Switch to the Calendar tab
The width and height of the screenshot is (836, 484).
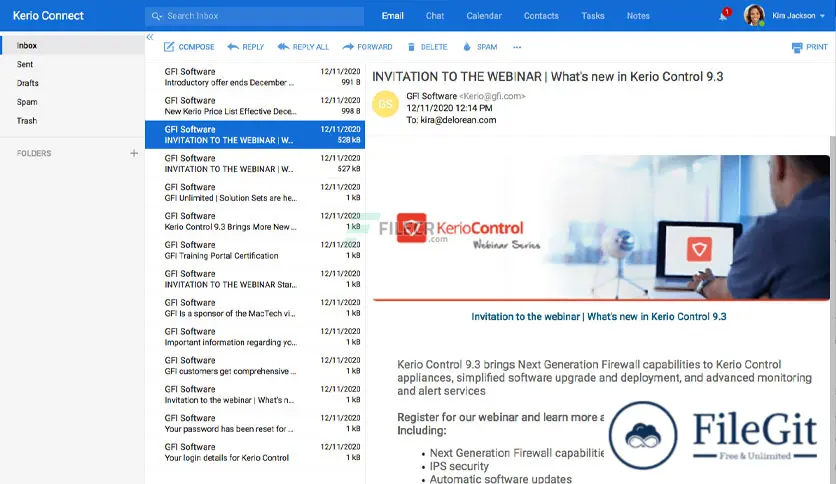[484, 16]
